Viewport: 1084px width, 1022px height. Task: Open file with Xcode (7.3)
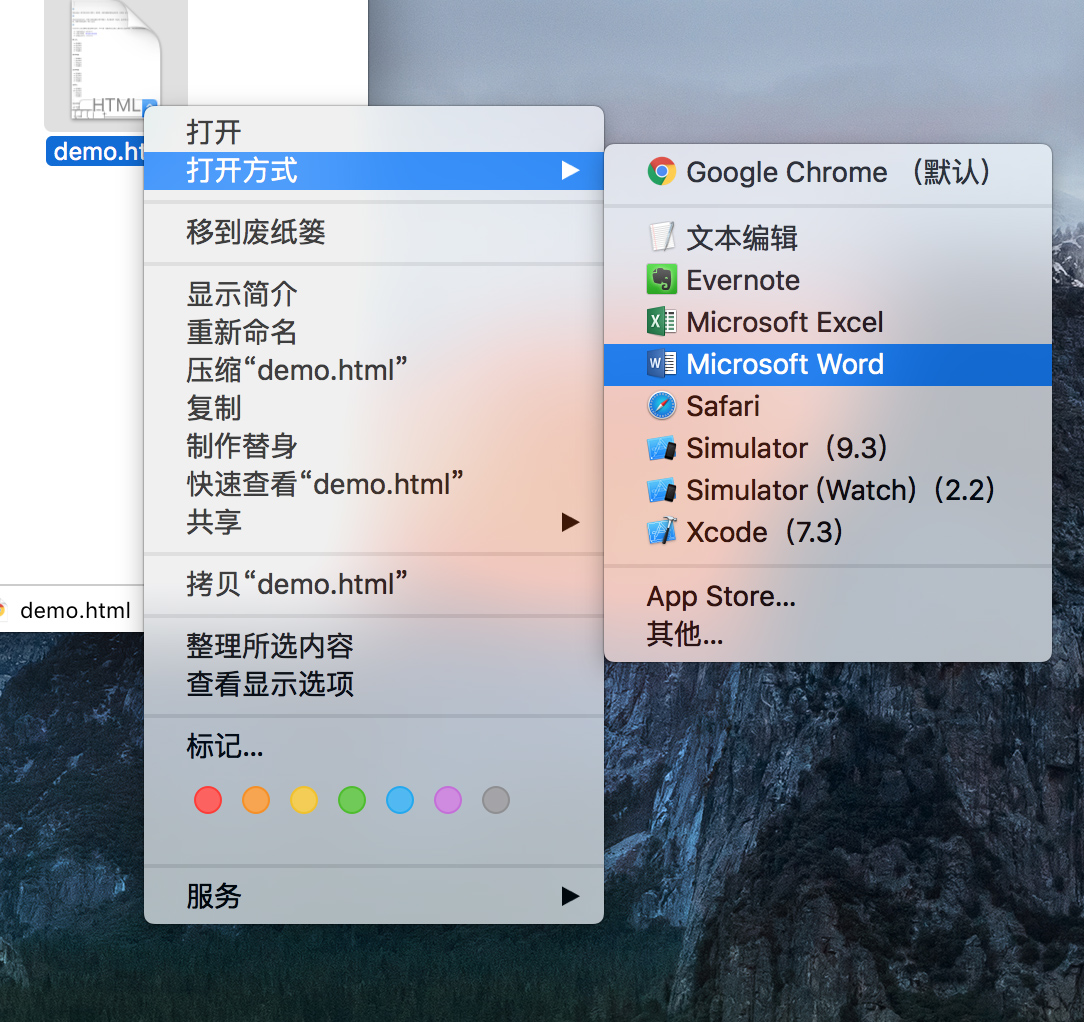pos(828,532)
